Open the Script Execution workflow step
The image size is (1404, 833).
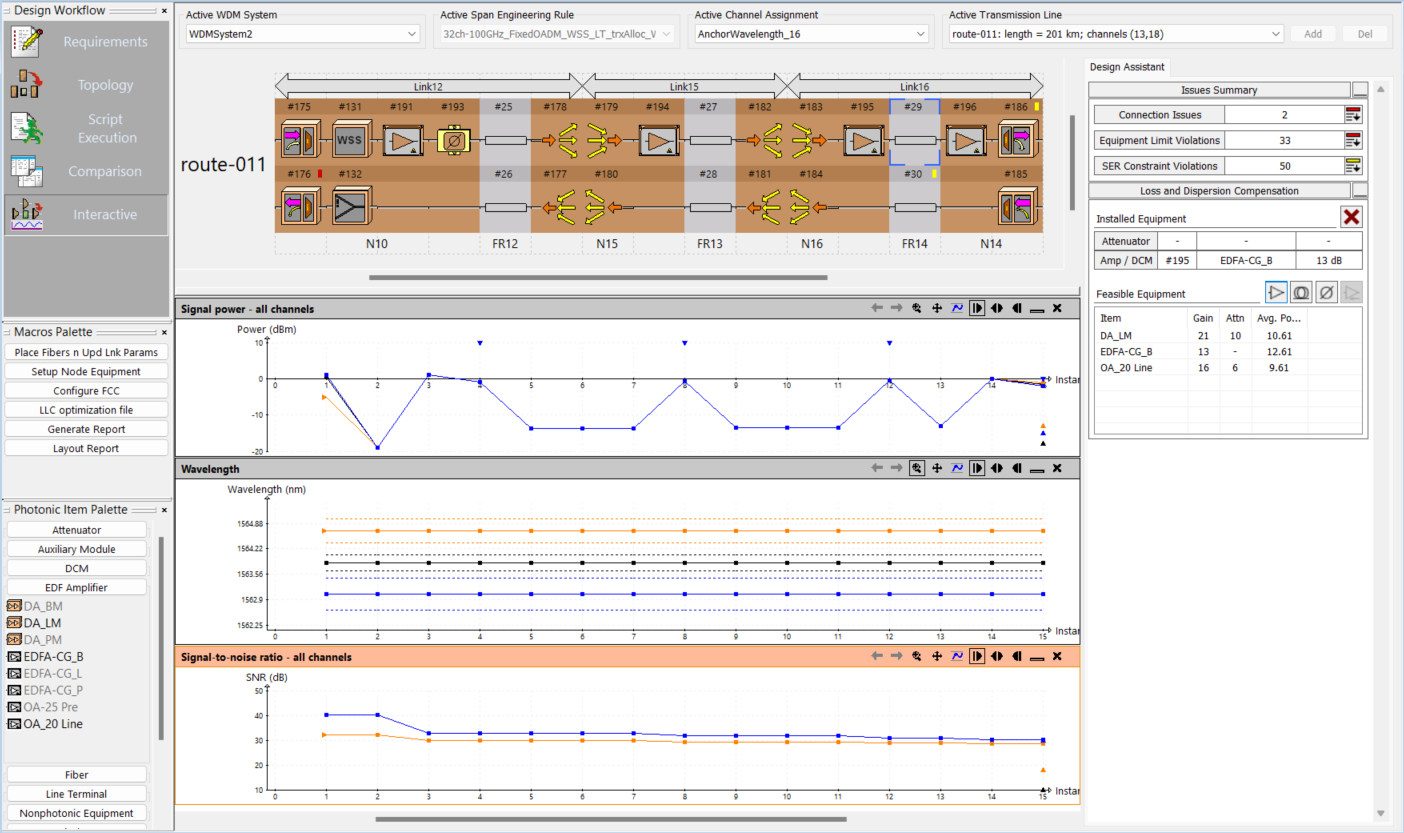pyautogui.click(x=85, y=128)
